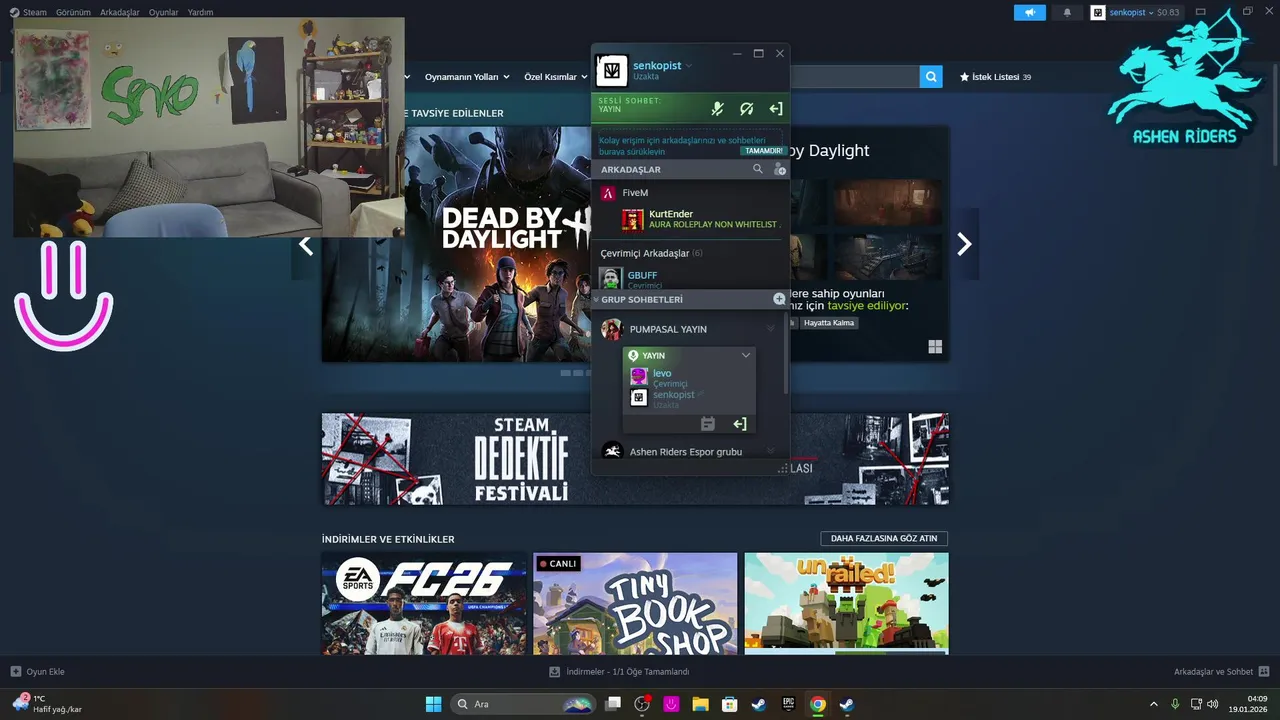Click the TAMAMDIR! button
Image resolution: width=1280 pixels, height=720 pixels.
762,151
